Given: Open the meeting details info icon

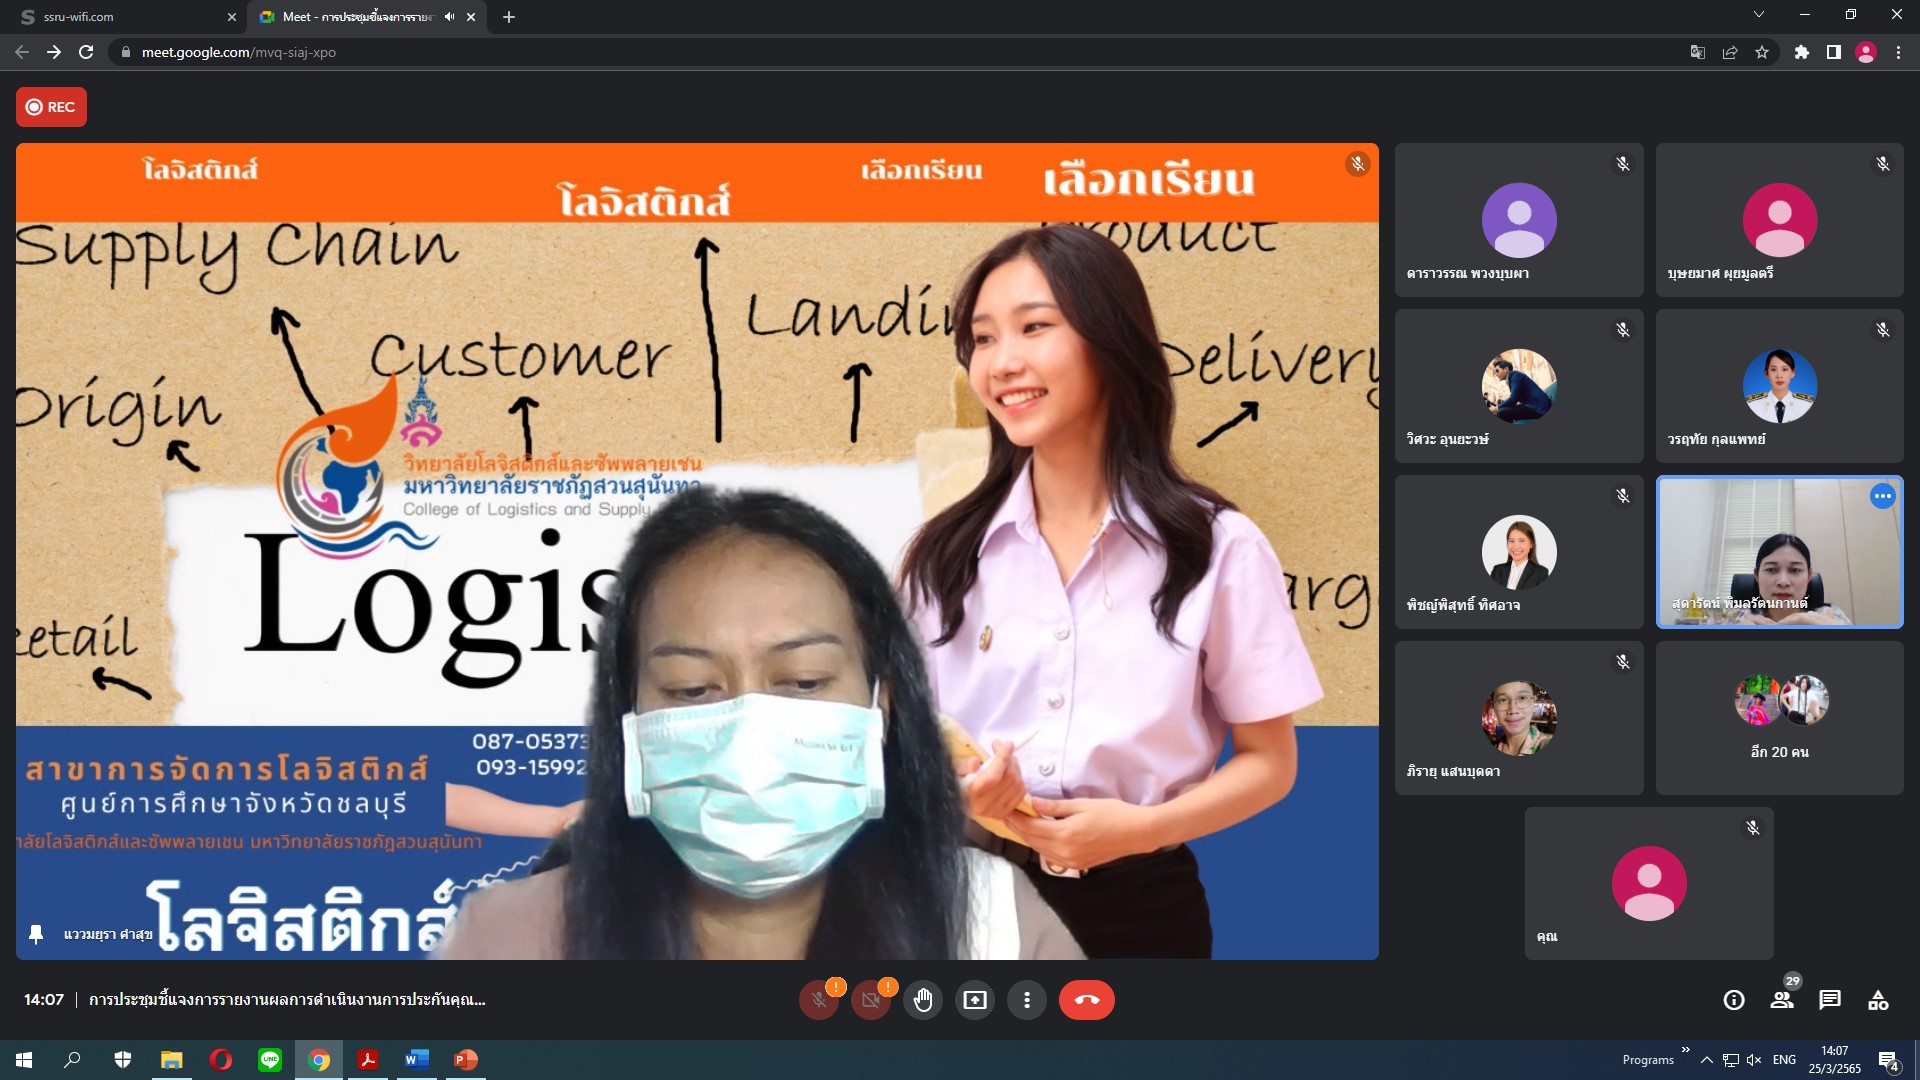Looking at the screenshot, I should 1734,1000.
